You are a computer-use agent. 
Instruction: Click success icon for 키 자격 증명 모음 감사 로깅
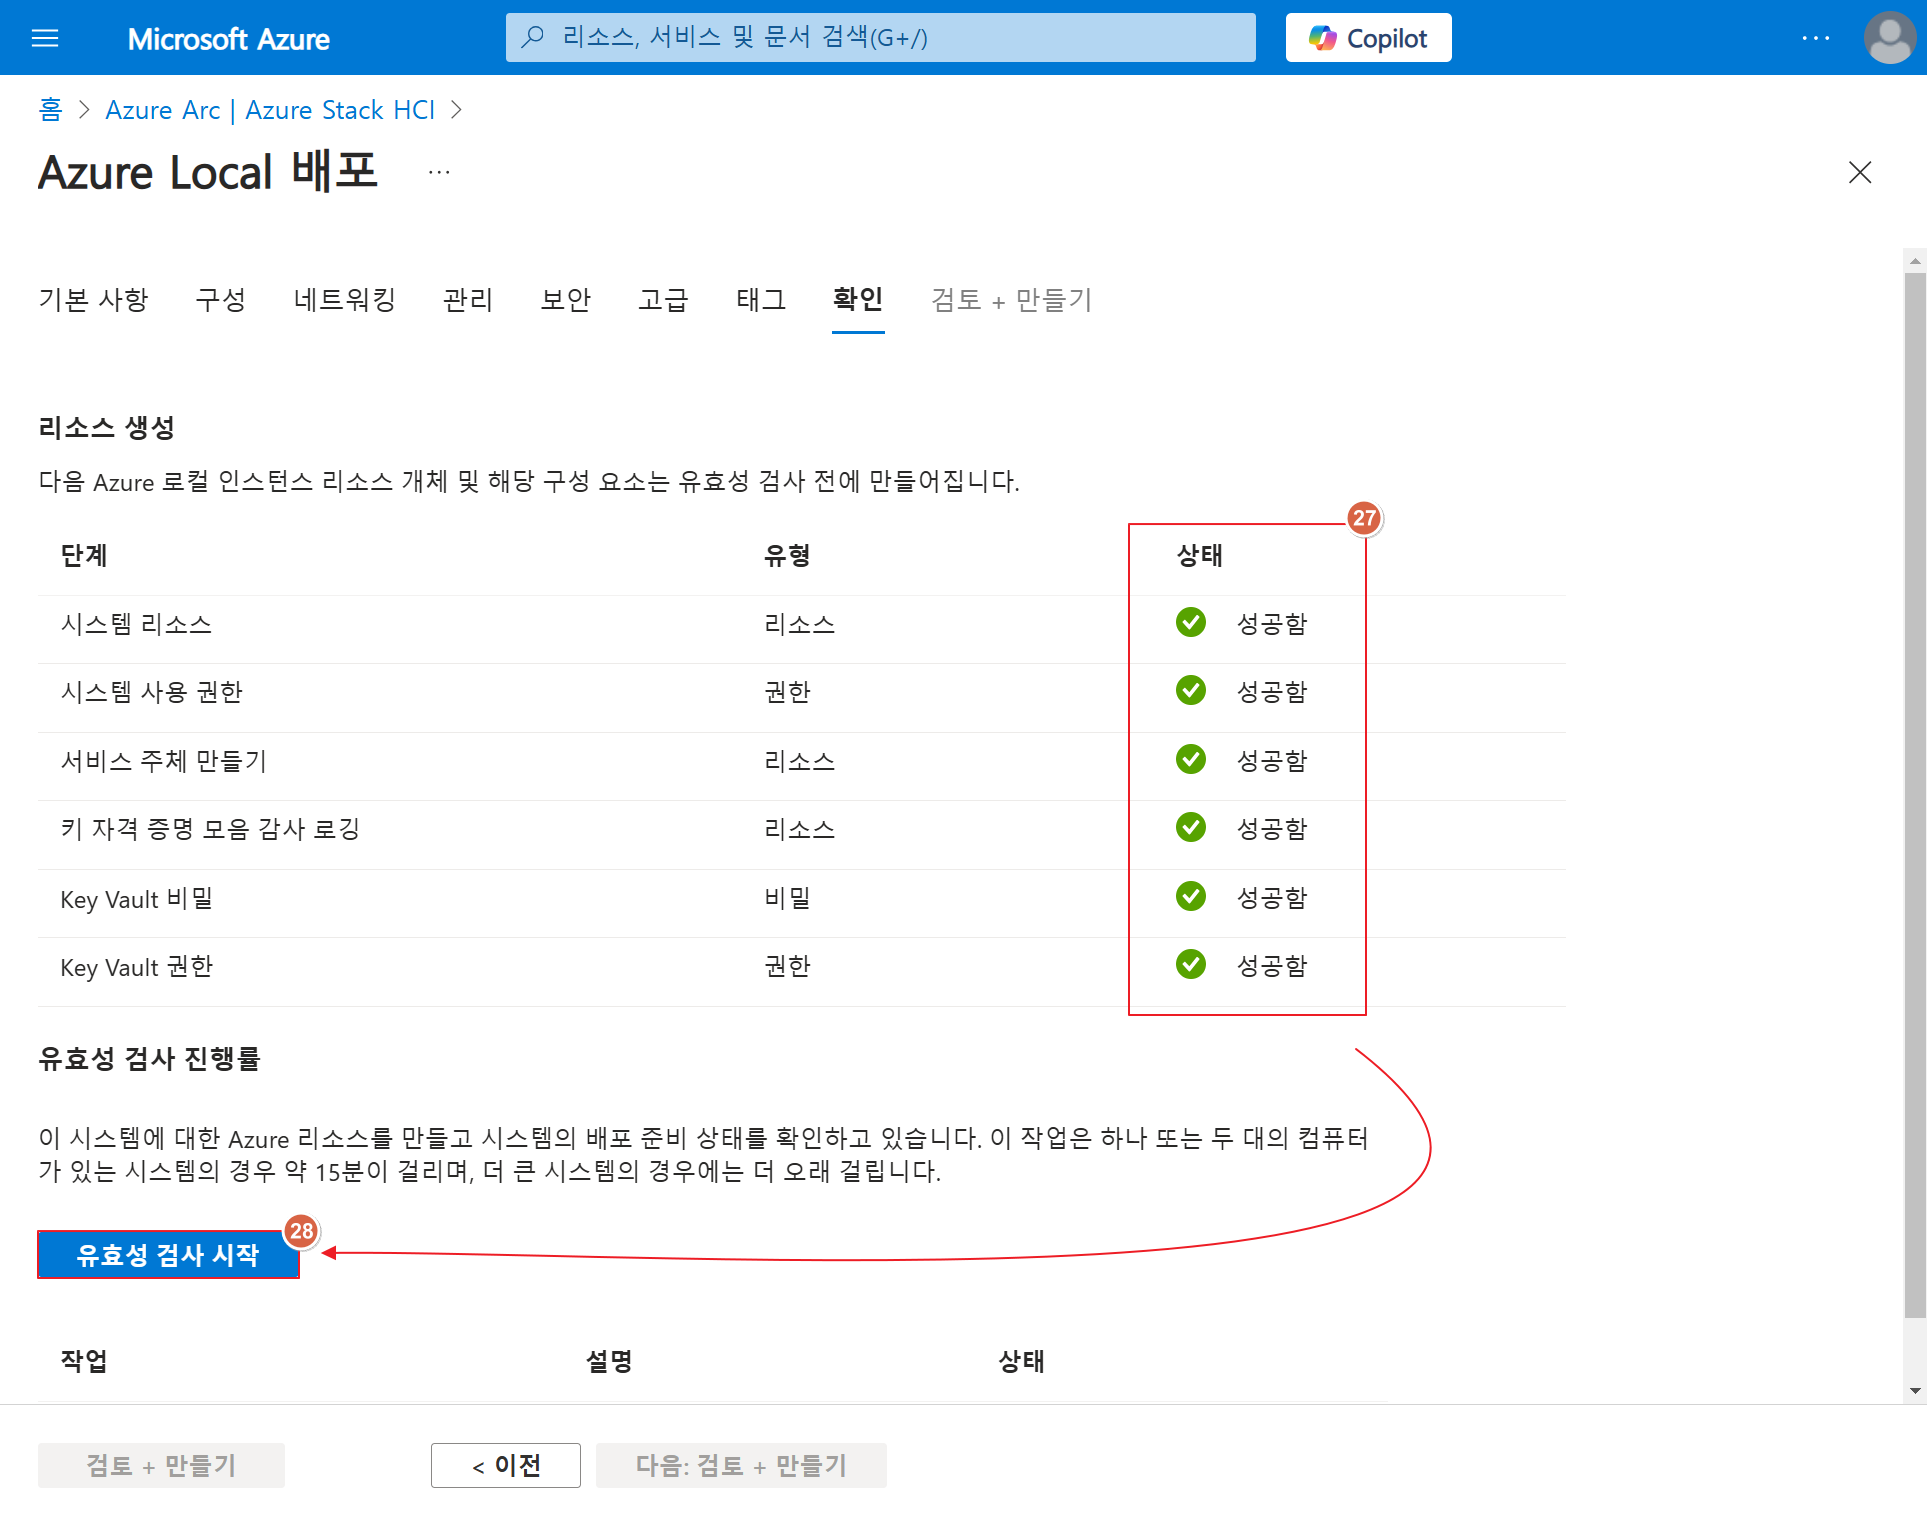click(1190, 827)
